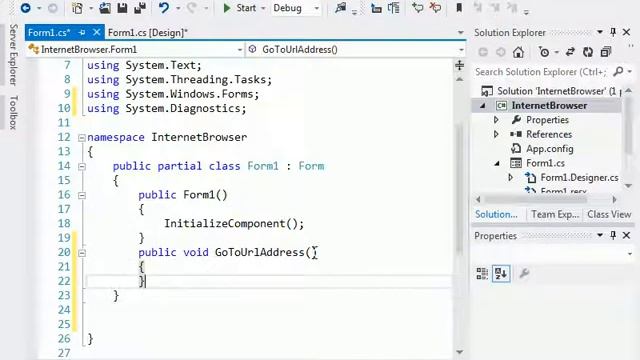
Task: Switch to the Form1.cs* code tab
Action: pyautogui.click(x=49, y=32)
